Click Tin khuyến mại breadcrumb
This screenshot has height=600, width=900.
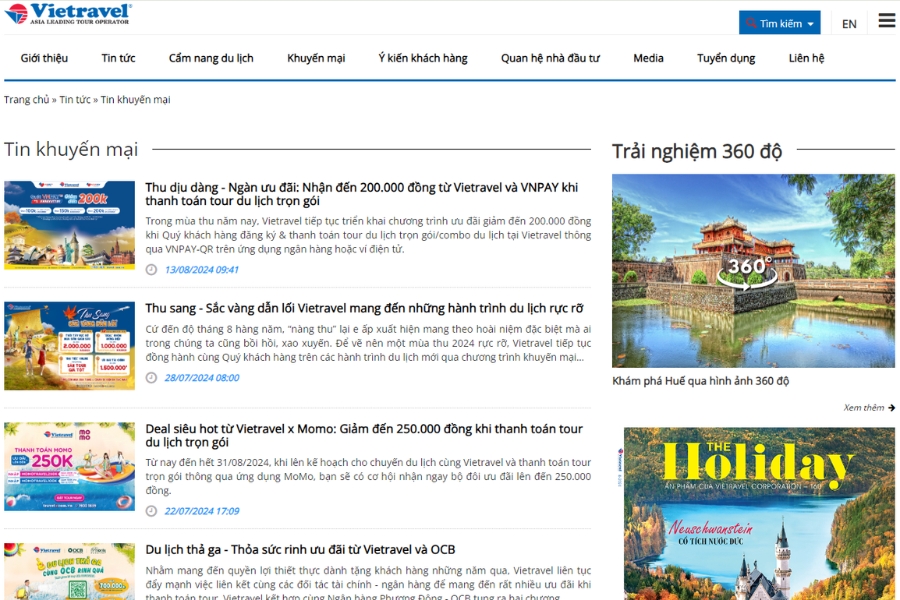pyautogui.click(x=135, y=99)
